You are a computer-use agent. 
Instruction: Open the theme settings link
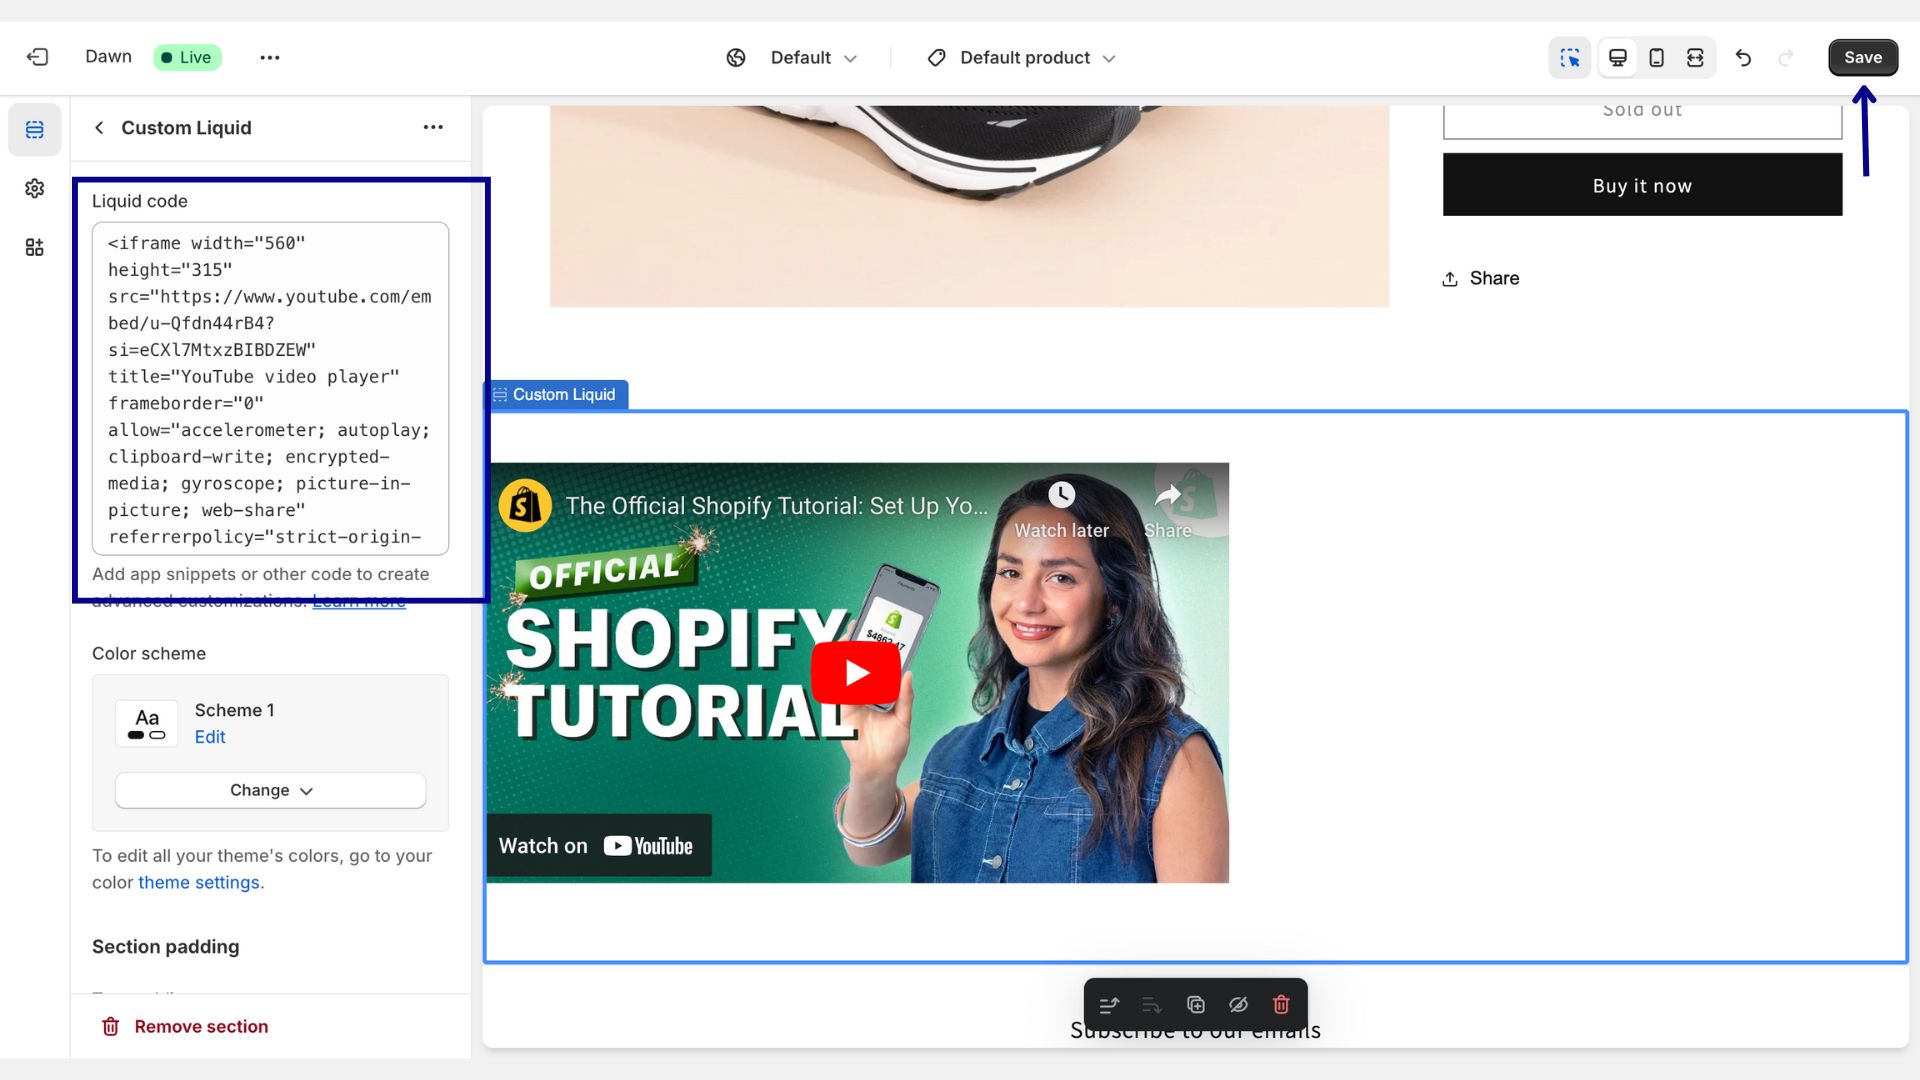click(199, 883)
